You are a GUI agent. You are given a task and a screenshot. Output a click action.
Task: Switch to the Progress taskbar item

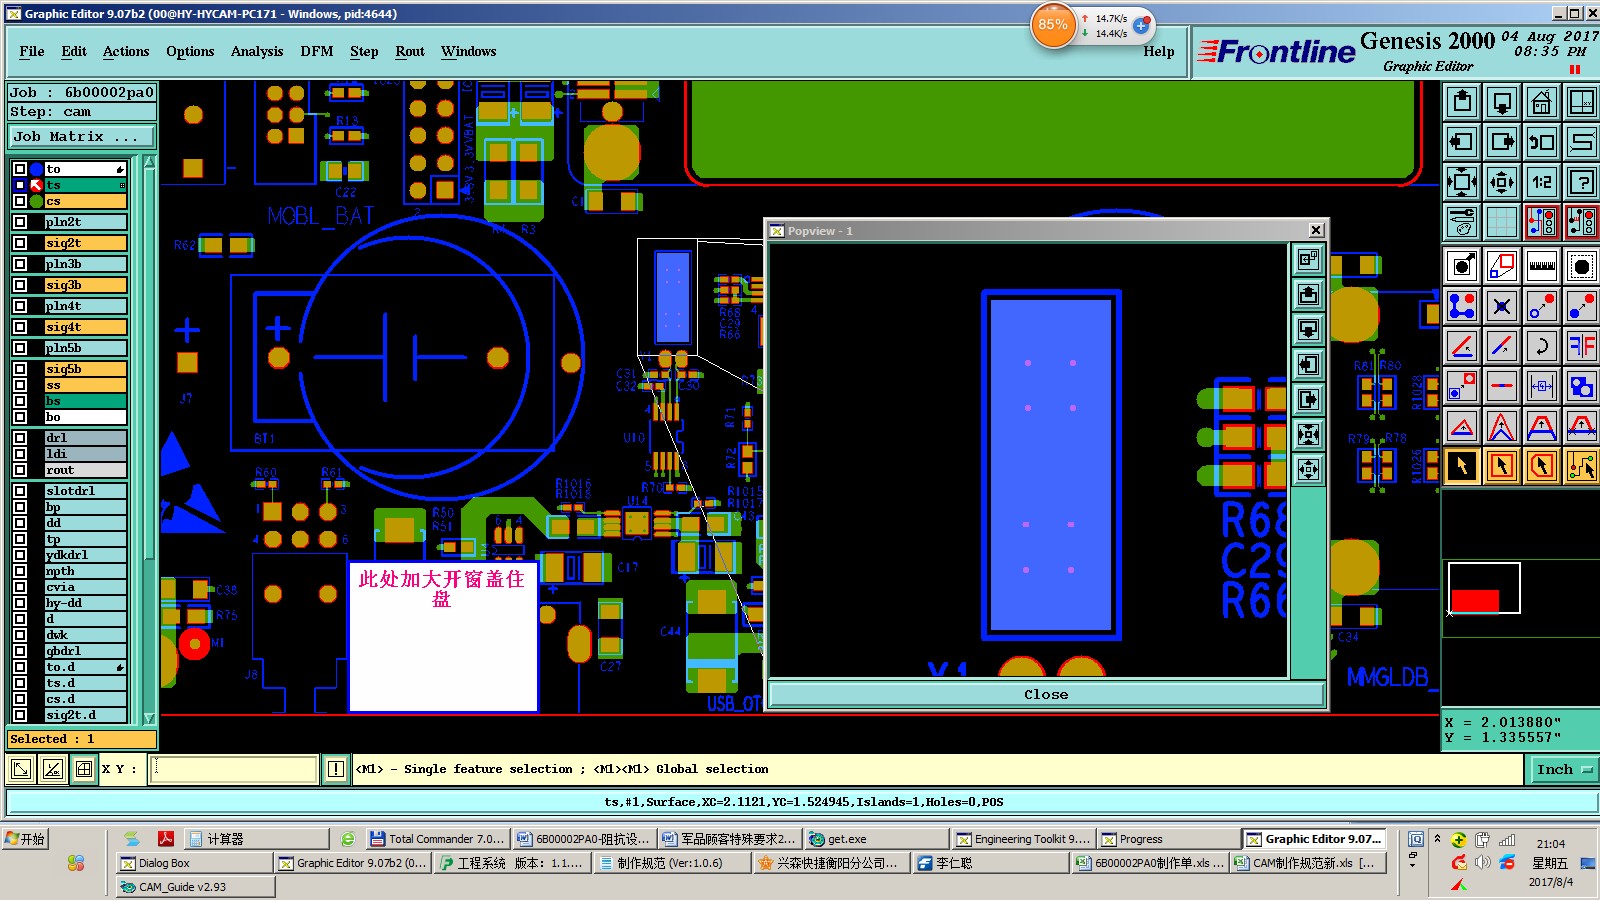click(x=1167, y=839)
